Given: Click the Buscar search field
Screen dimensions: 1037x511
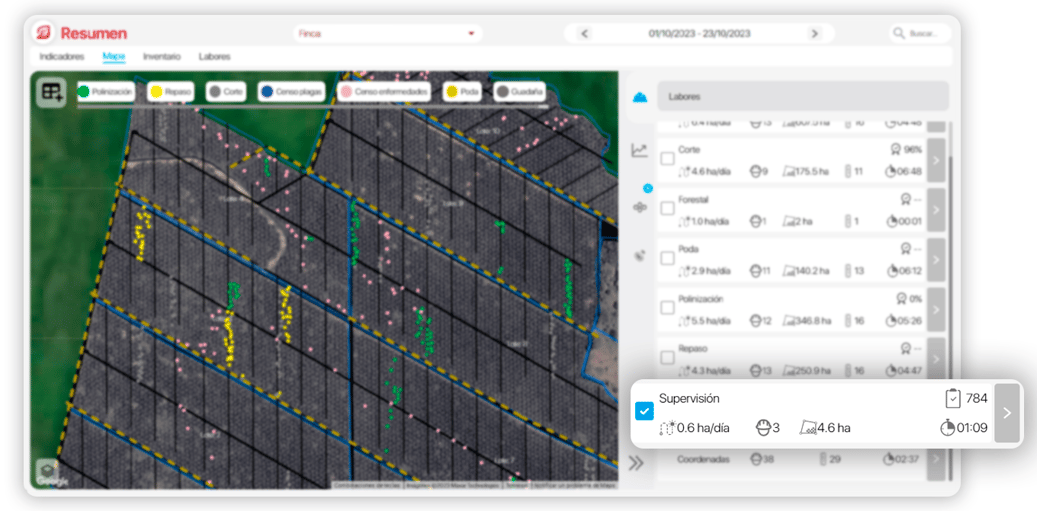Looking at the screenshot, I should [921, 33].
